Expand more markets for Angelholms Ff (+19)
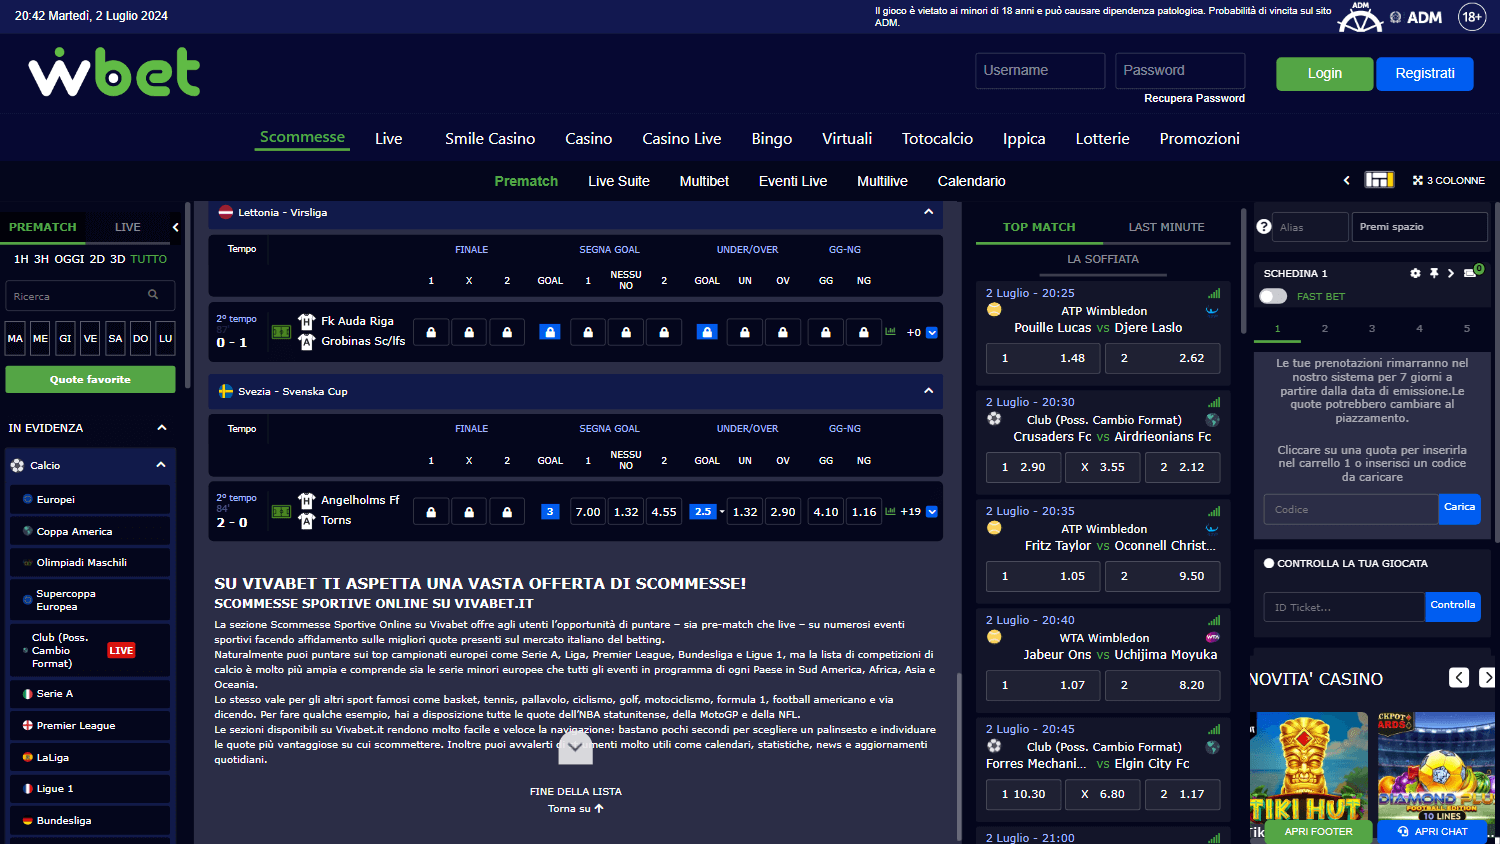Image resolution: width=1500 pixels, height=844 pixels. (931, 512)
